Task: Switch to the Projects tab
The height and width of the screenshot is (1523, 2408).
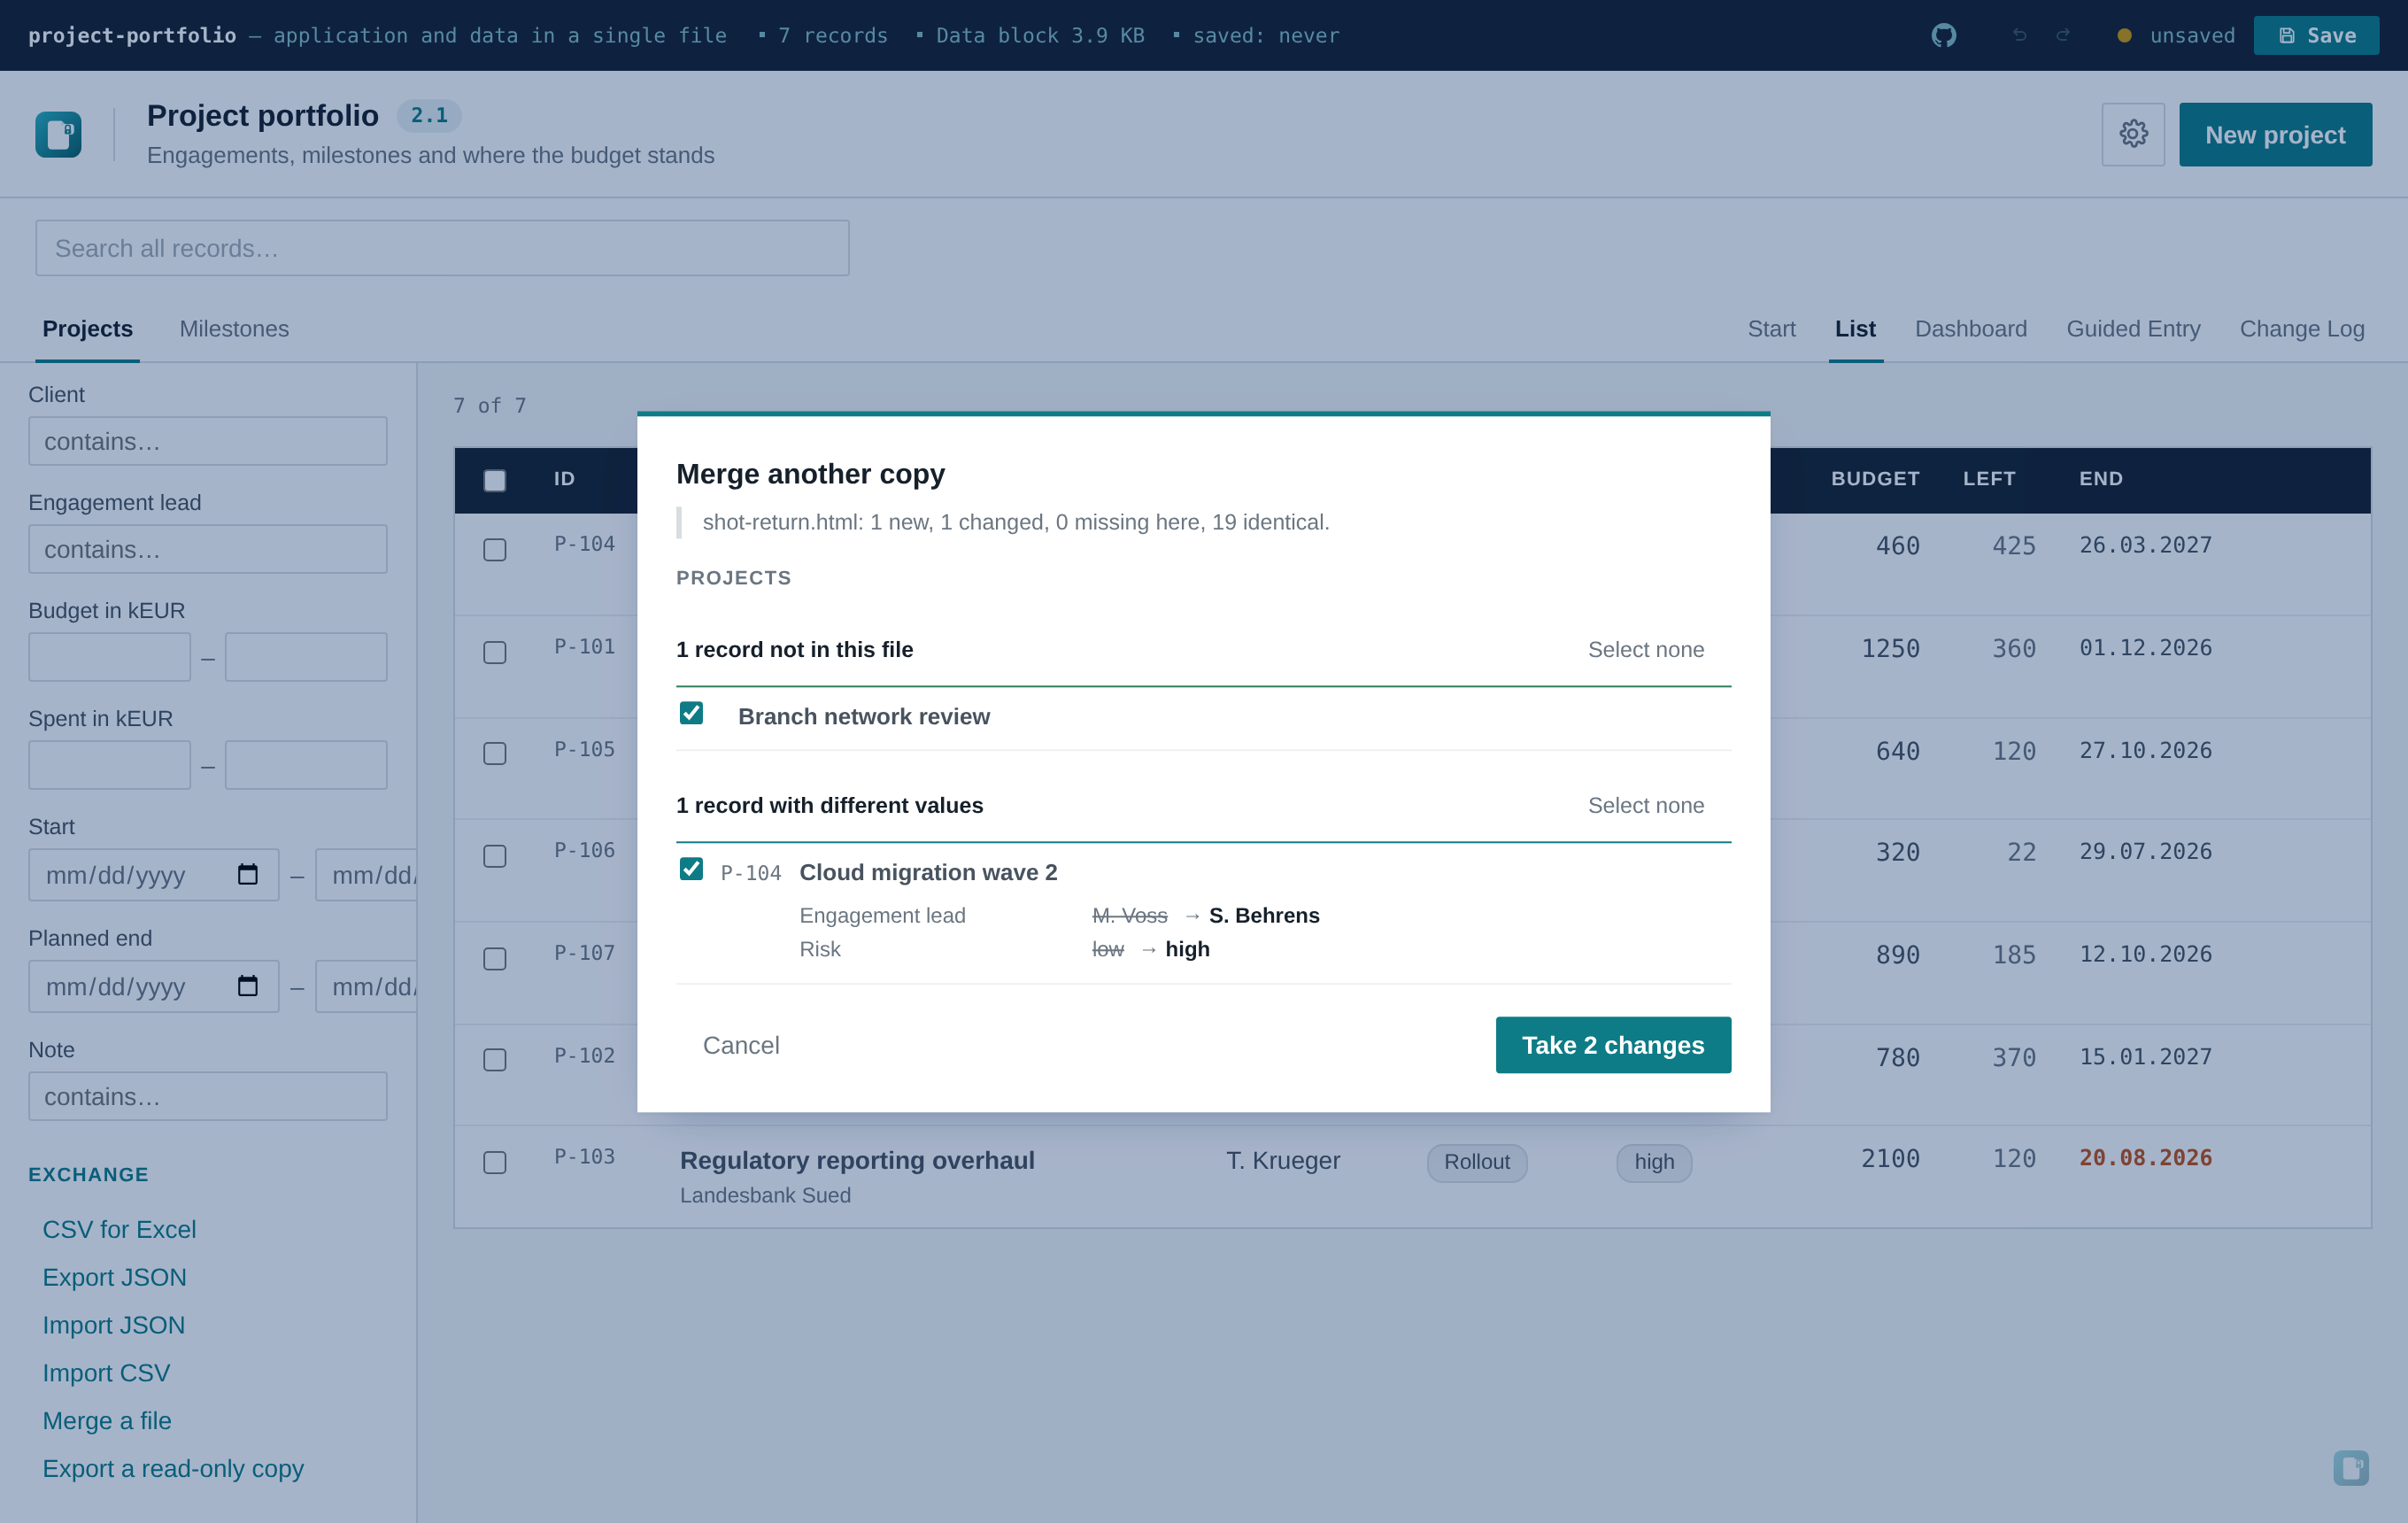Action: [x=87, y=329]
